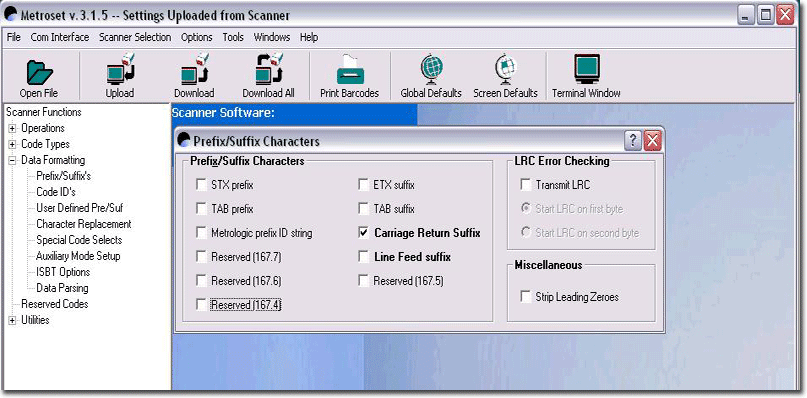Click the Upload scanner icon
Image resolution: width=807 pixels, height=398 pixels.
[120, 69]
